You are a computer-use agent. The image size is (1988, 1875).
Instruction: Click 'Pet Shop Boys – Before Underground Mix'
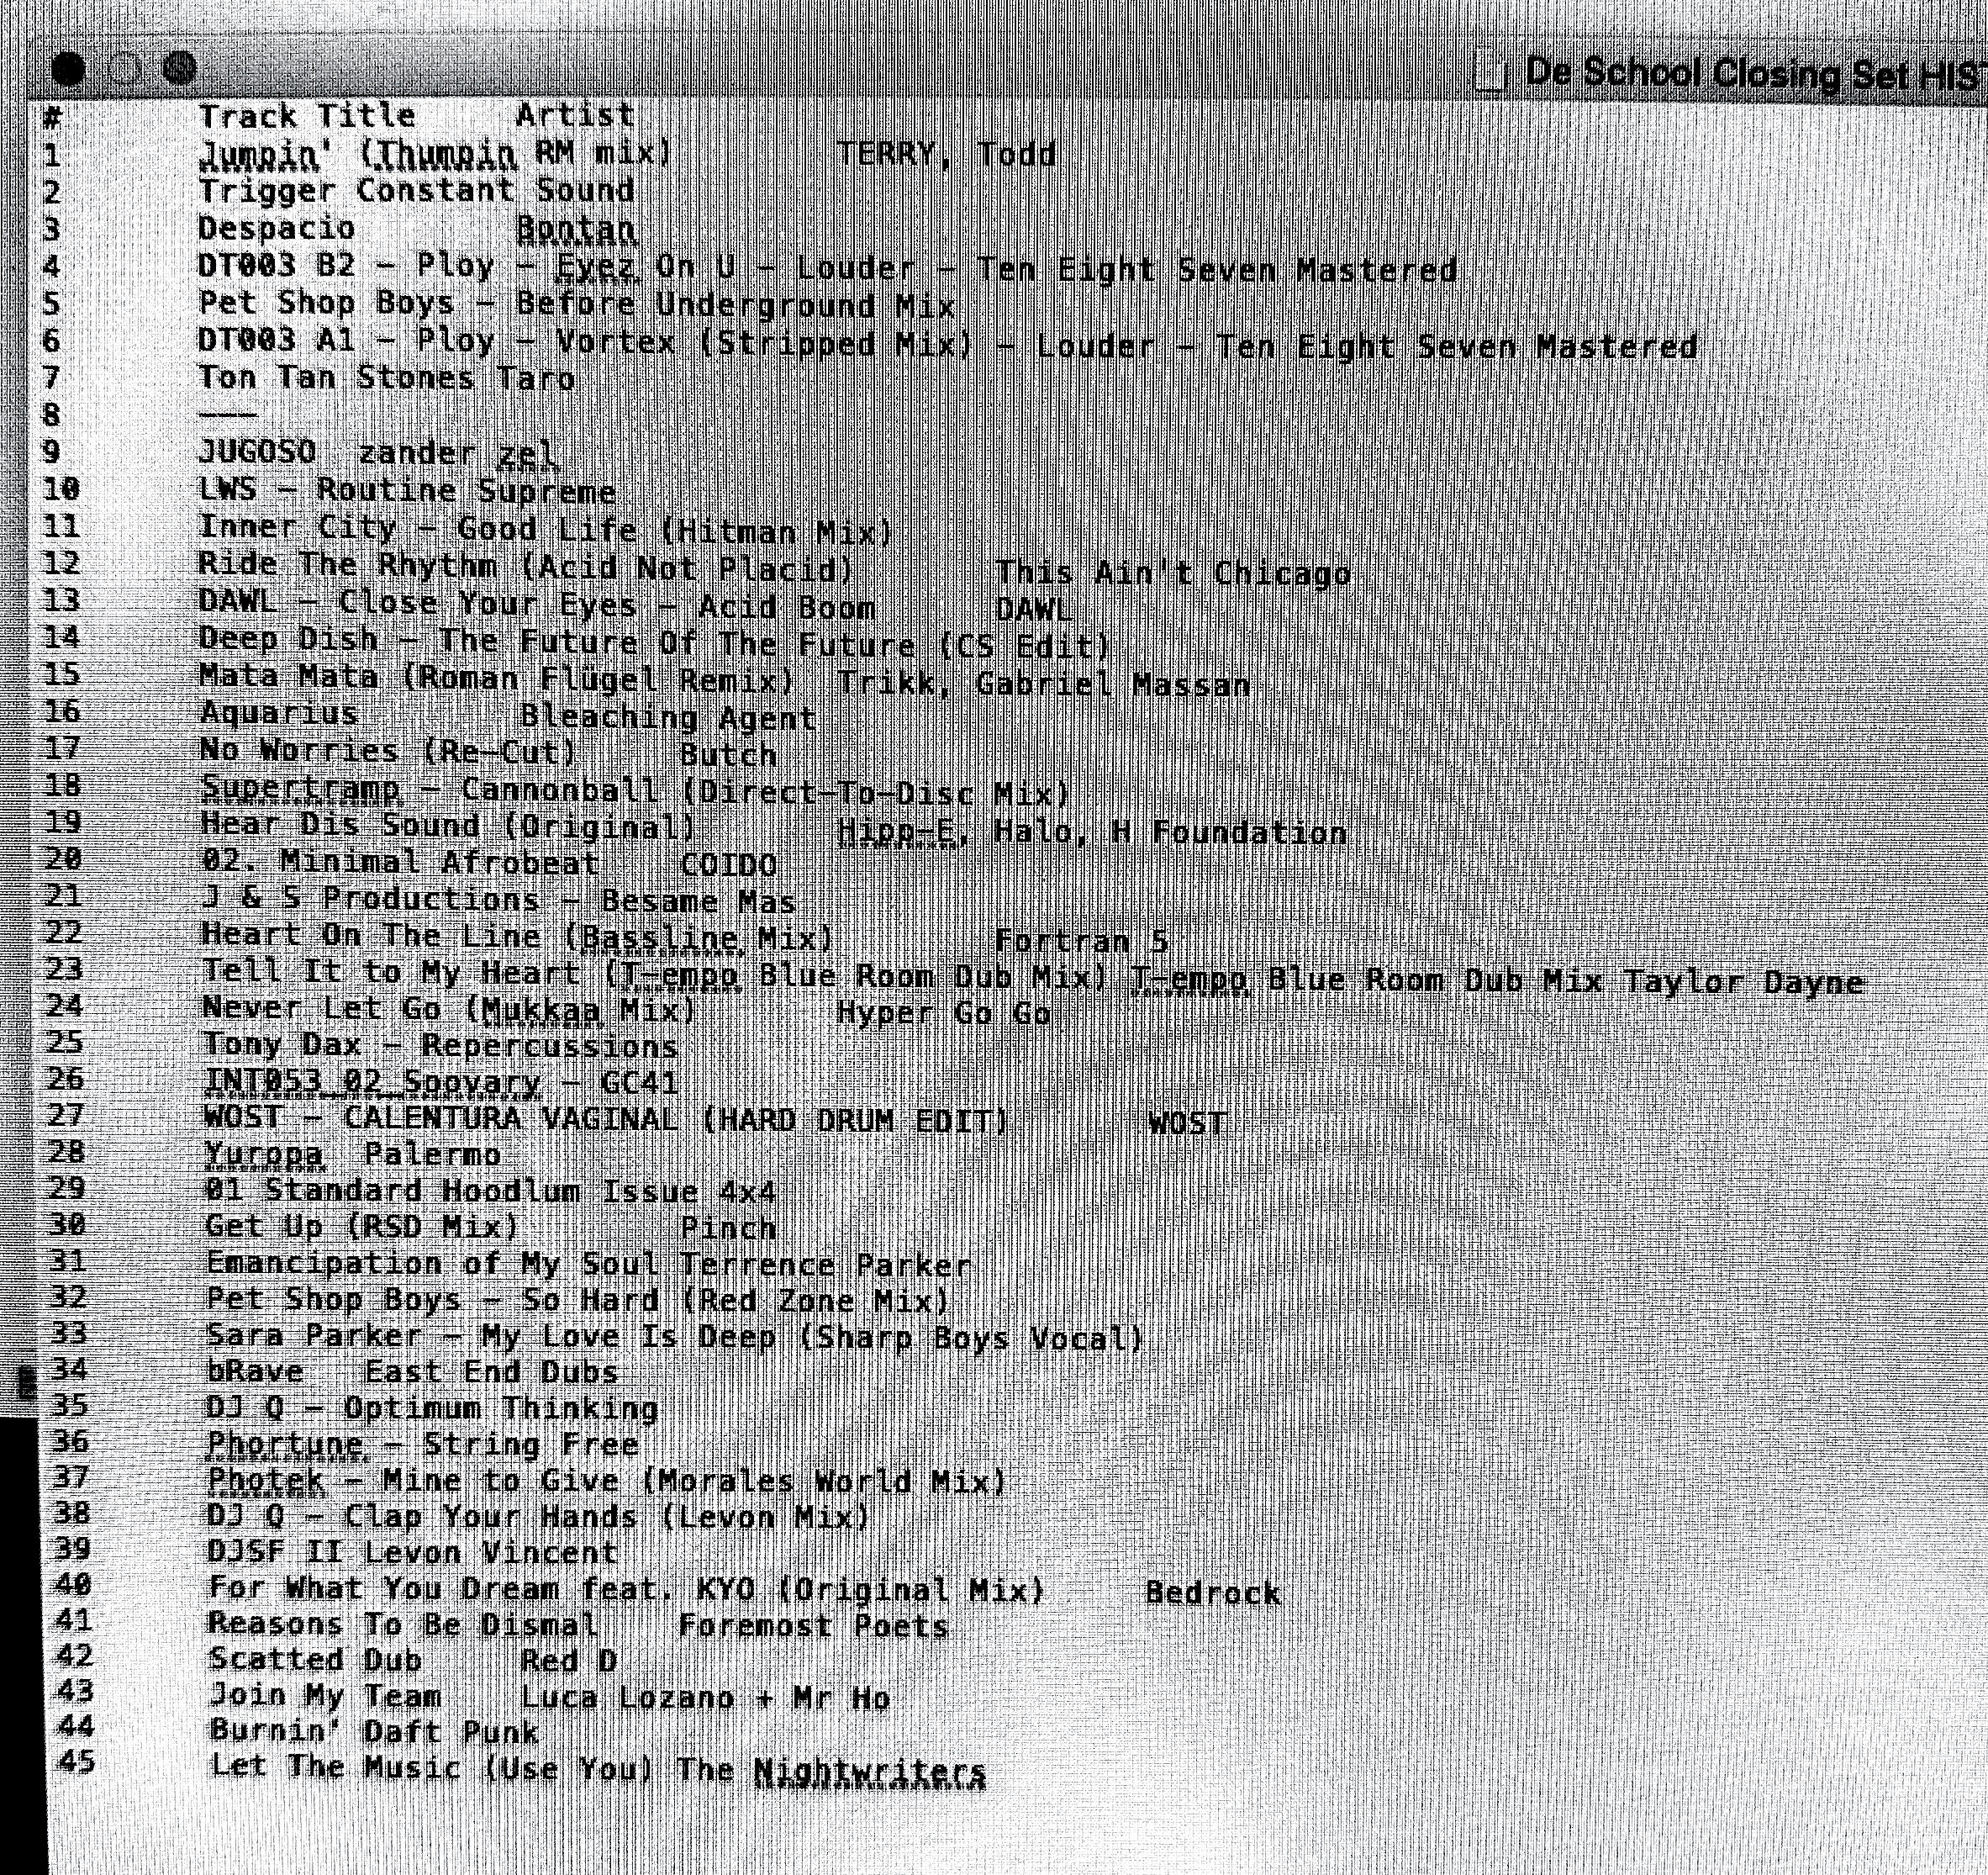click(x=577, y=304)
